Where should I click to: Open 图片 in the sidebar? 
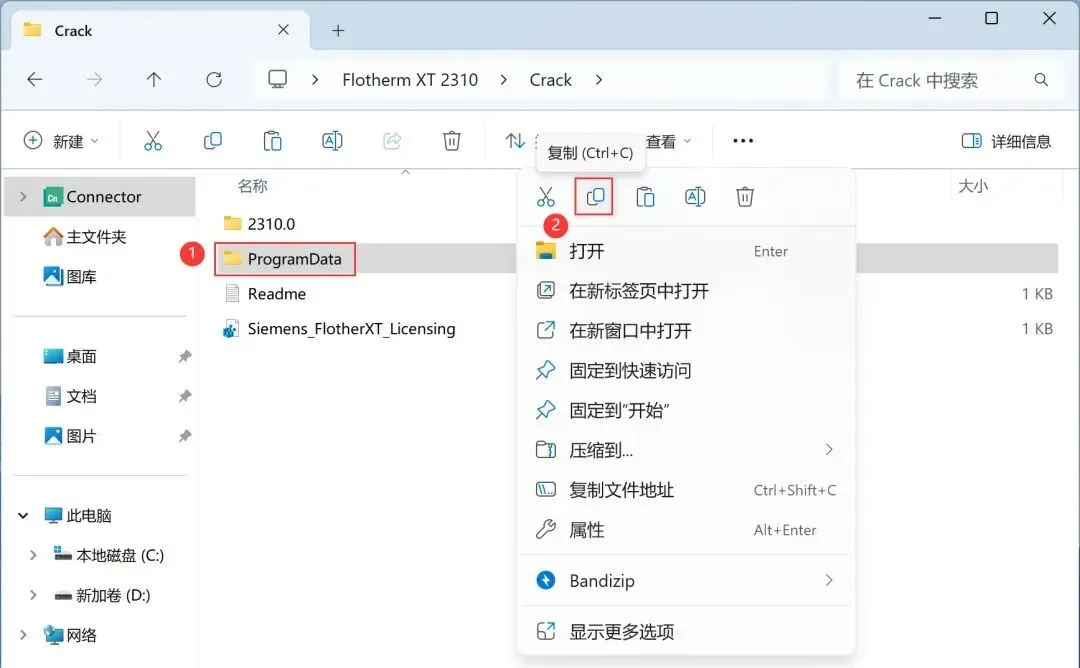click(x=70, y=437)
